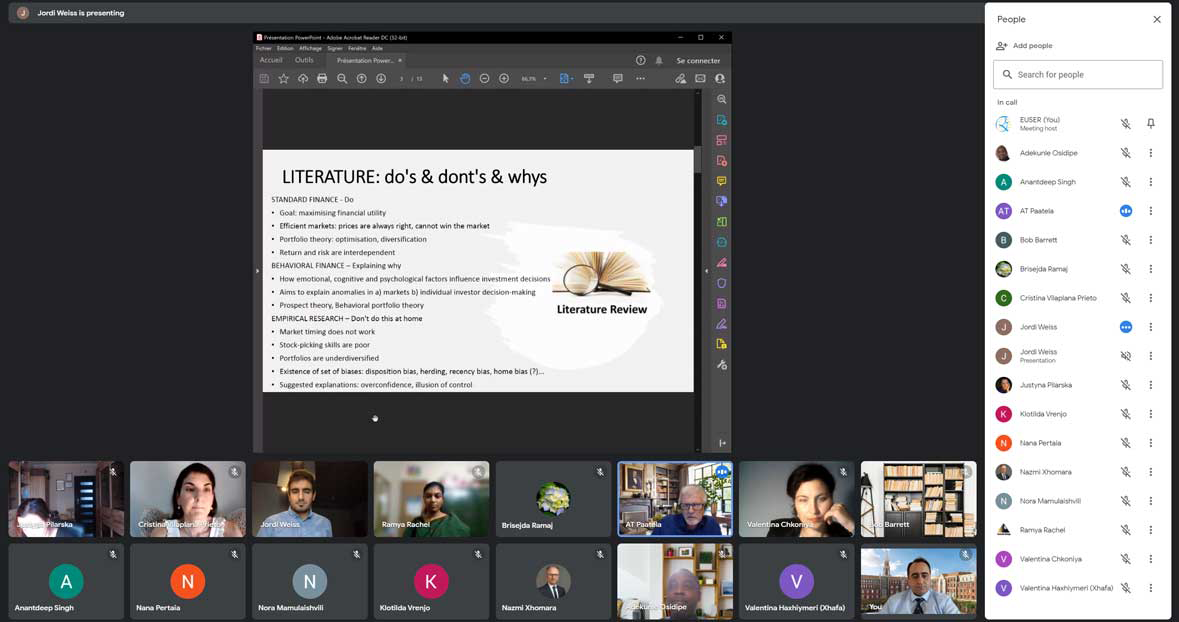
Task: Go to next page with down arrow
Action: pyautogui.click(x=381, y=78)
